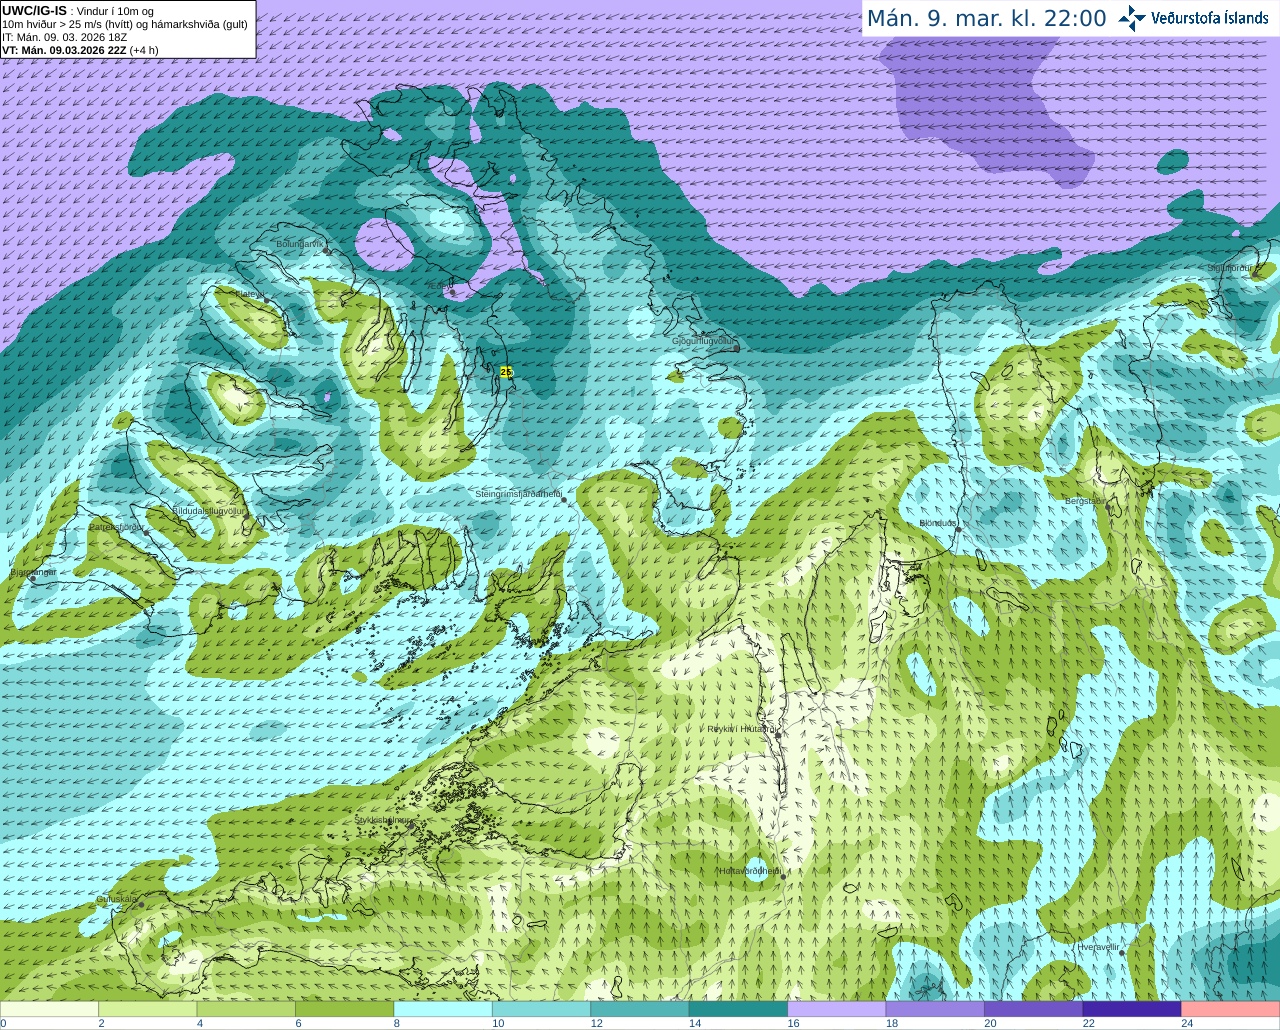Screen dimensions: 1280x1030
Task: Select the Gjögurflugvöllur station dot
Action: tap(736, 348)
